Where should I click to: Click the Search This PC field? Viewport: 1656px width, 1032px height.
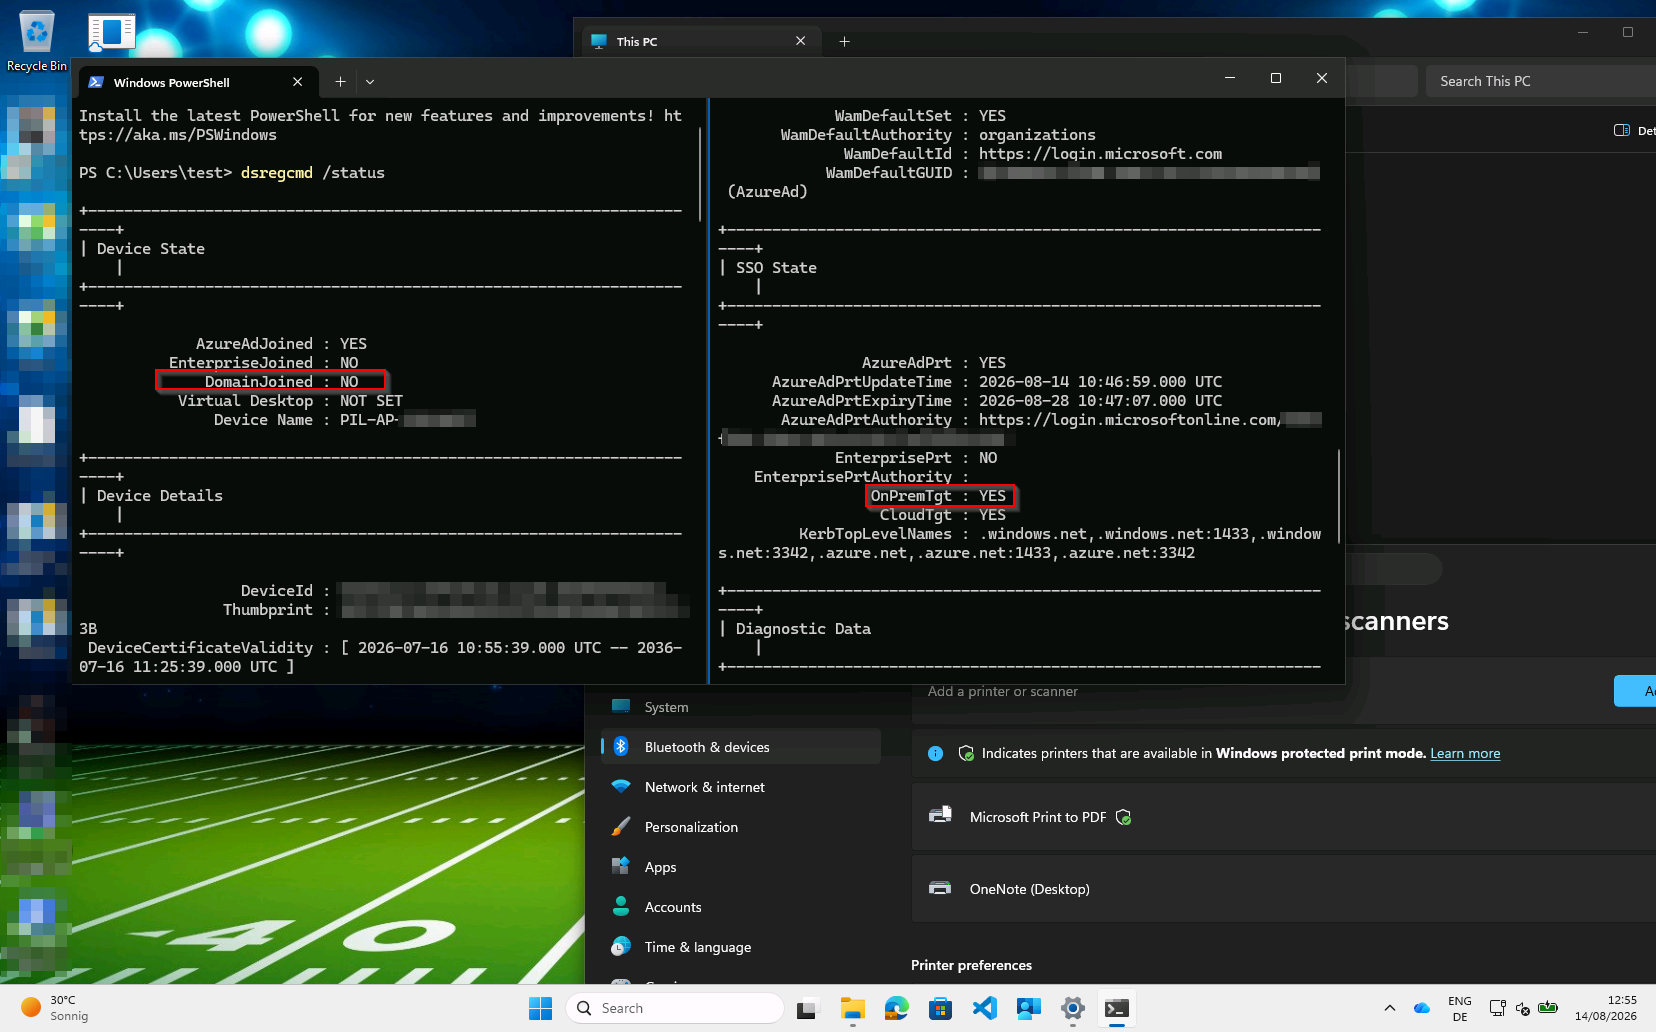[1540, 81]
